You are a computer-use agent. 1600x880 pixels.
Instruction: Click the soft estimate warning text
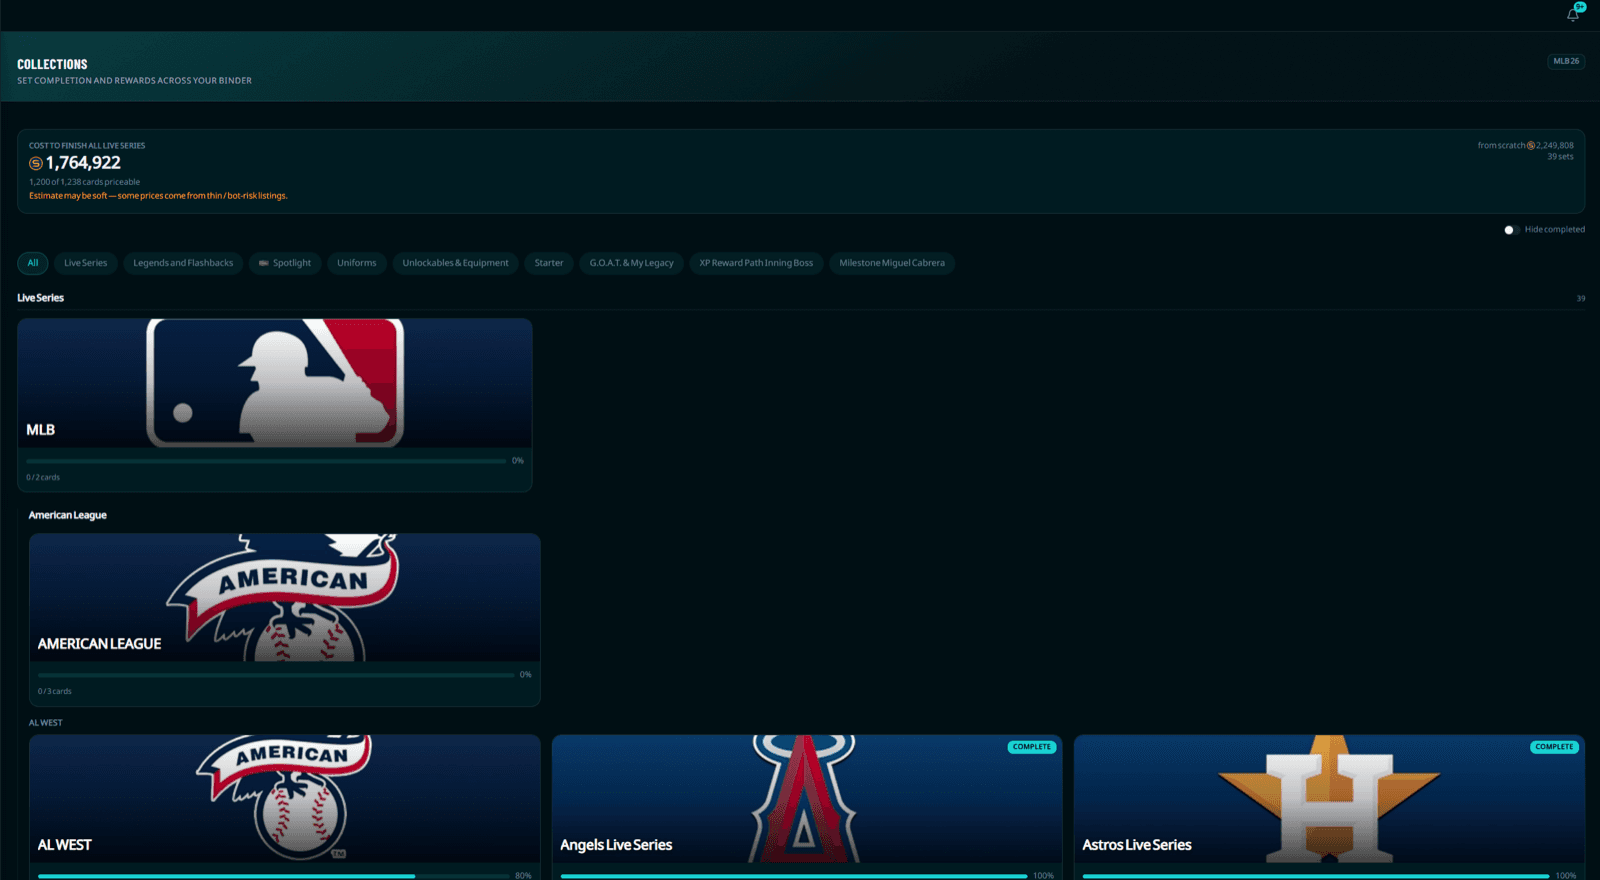click(x=158, y=196)
